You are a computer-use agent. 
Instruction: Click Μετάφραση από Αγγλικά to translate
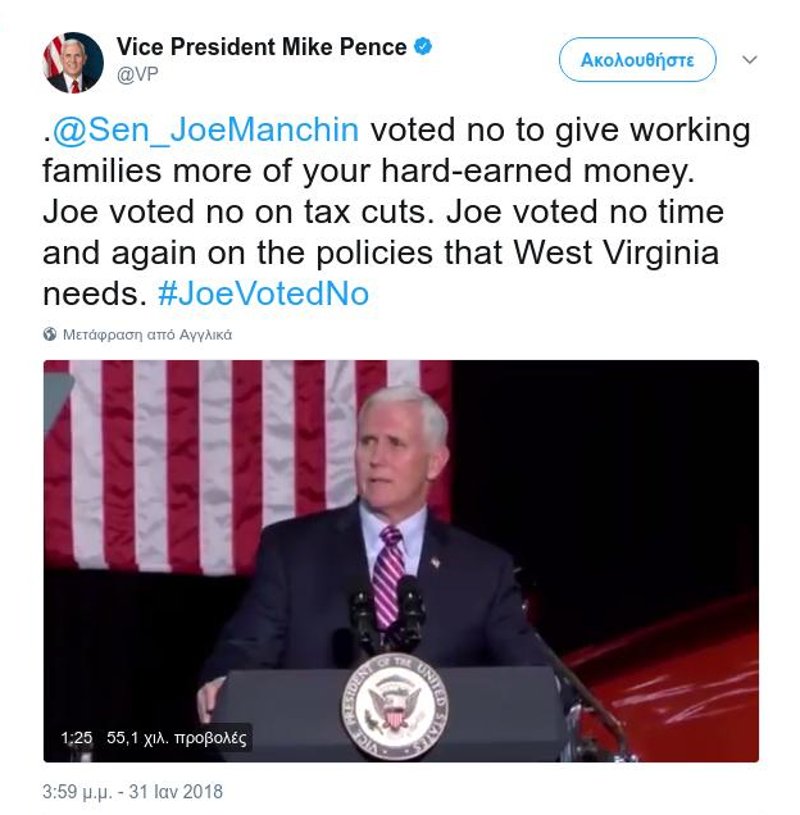[x=147, y=334]
